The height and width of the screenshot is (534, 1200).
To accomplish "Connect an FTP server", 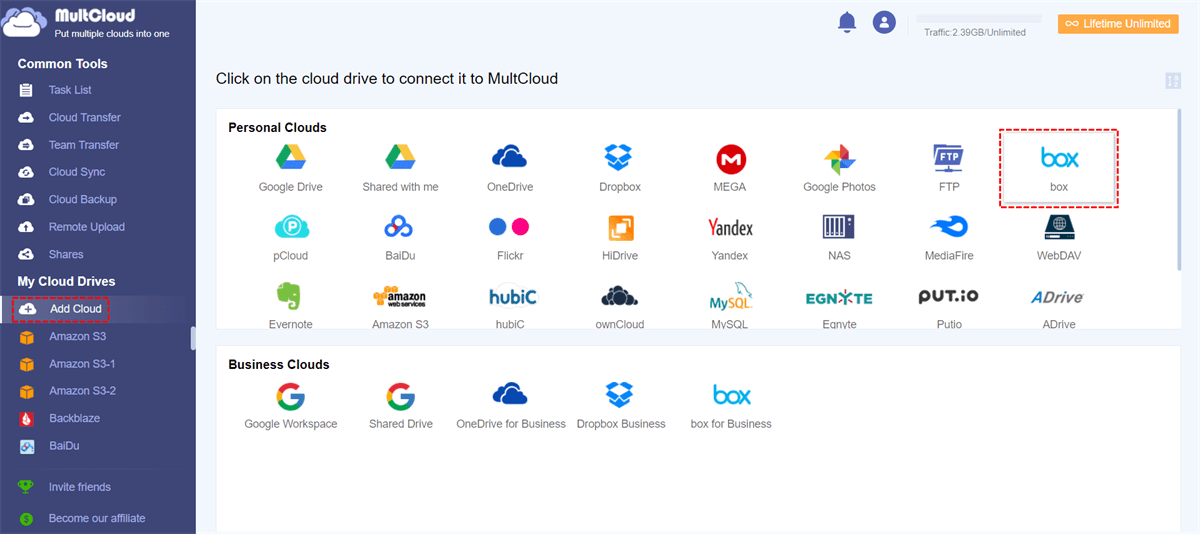I will pos(948,158).
